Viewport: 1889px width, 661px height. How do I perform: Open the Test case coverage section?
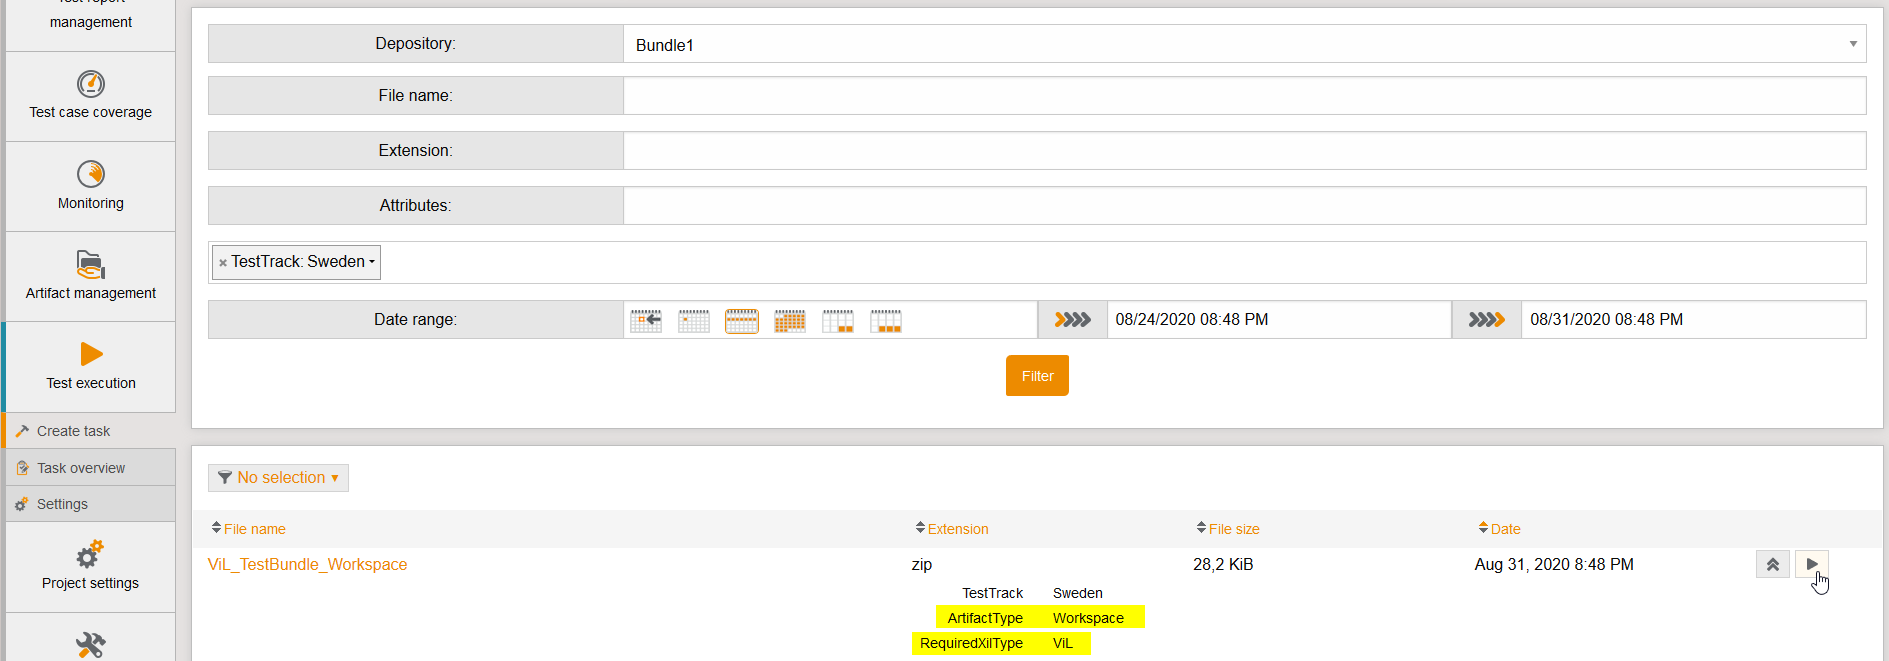pos(90,96)
